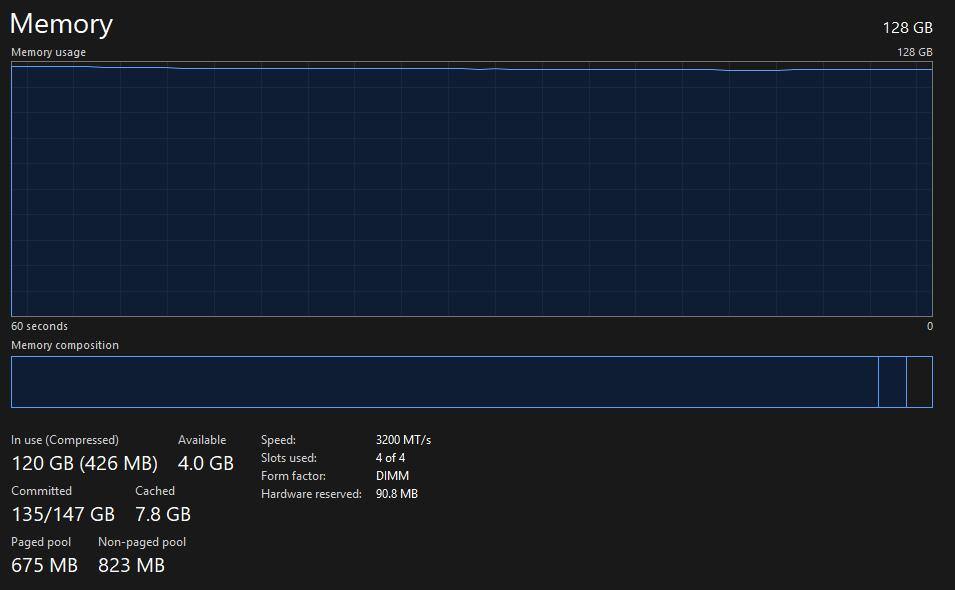Click the Hardware reserved label
The height and width of the screenshot is (590, 955).
[x=311, y=494]
